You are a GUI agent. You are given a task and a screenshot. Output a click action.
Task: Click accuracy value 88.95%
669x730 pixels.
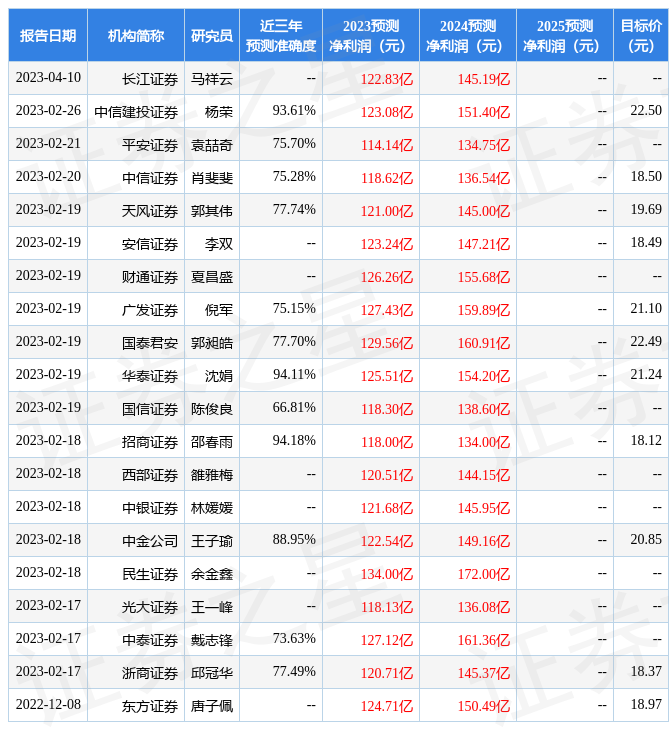[294, 540]
